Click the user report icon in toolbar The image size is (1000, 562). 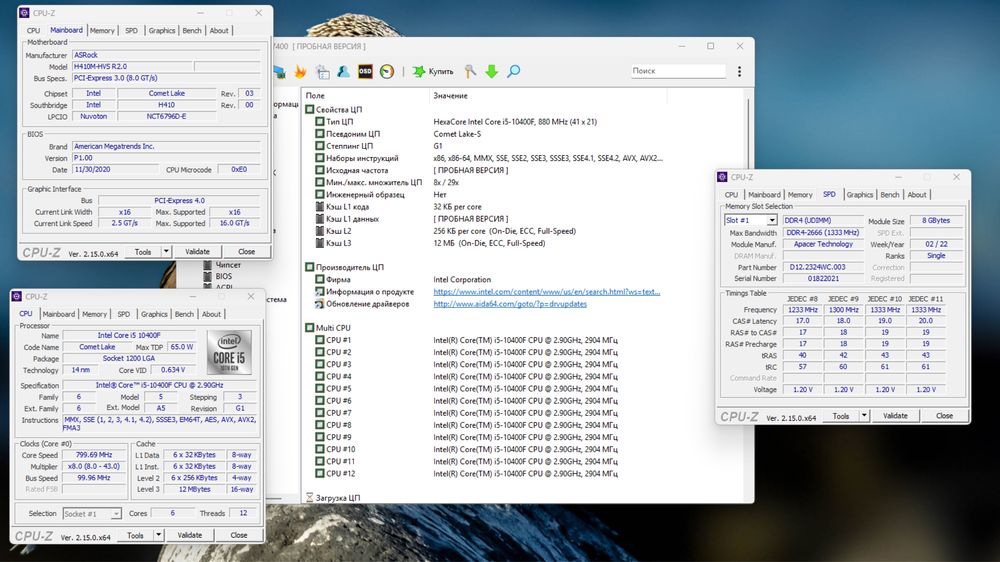pos(343,72)
